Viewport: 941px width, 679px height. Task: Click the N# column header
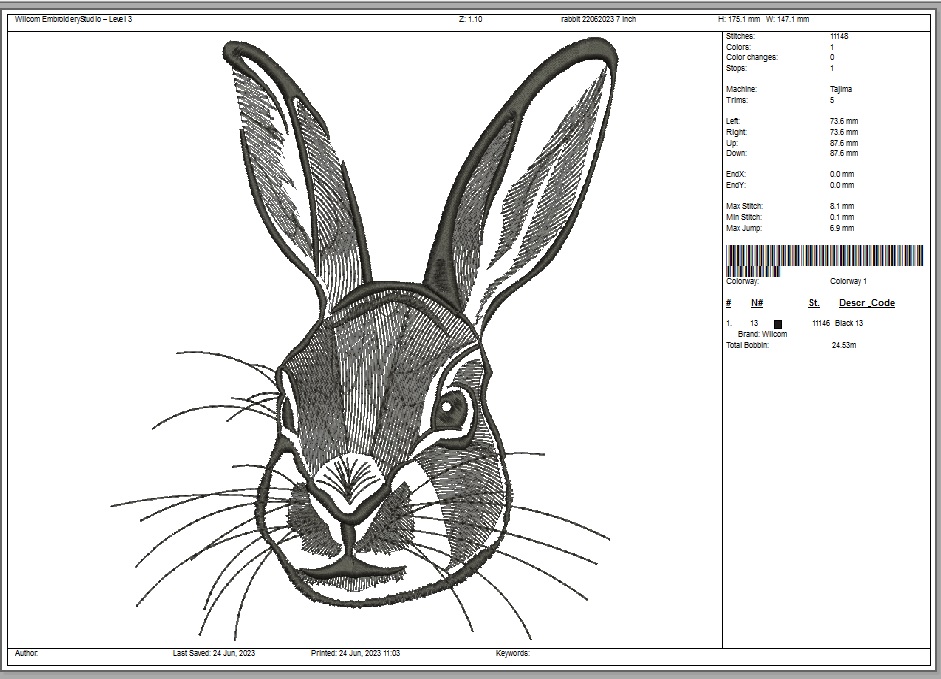coord(757,303)
